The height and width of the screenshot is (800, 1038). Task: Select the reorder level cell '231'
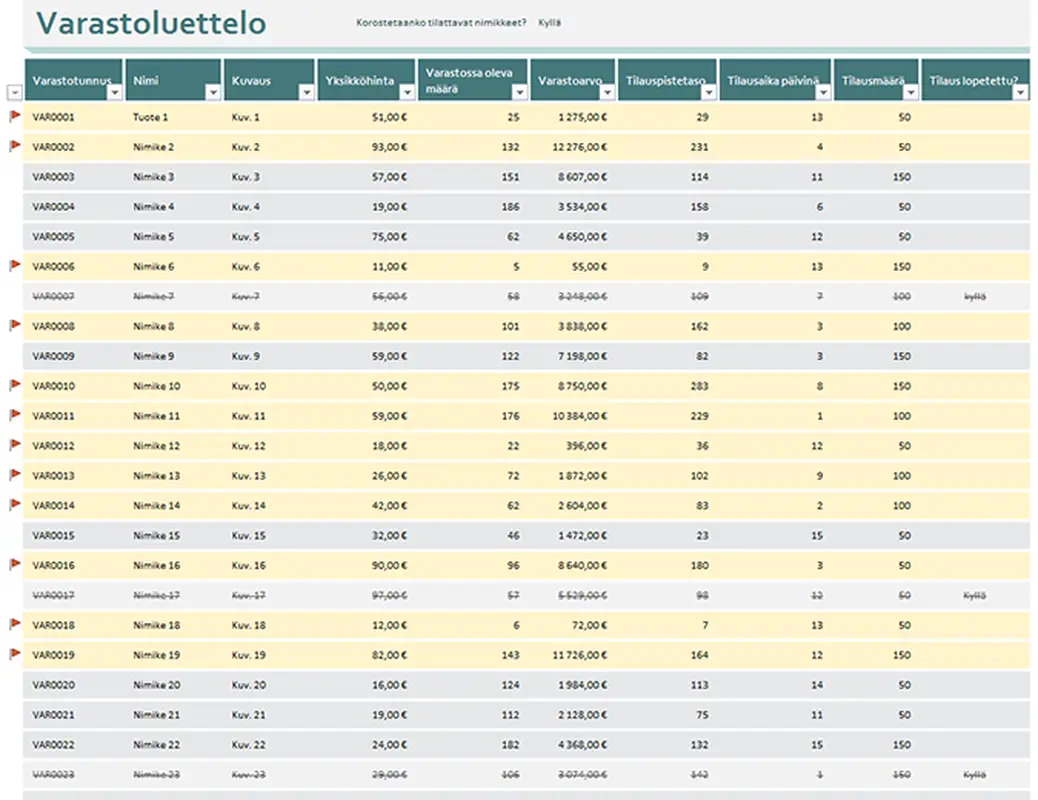click(x=700, y=147)
